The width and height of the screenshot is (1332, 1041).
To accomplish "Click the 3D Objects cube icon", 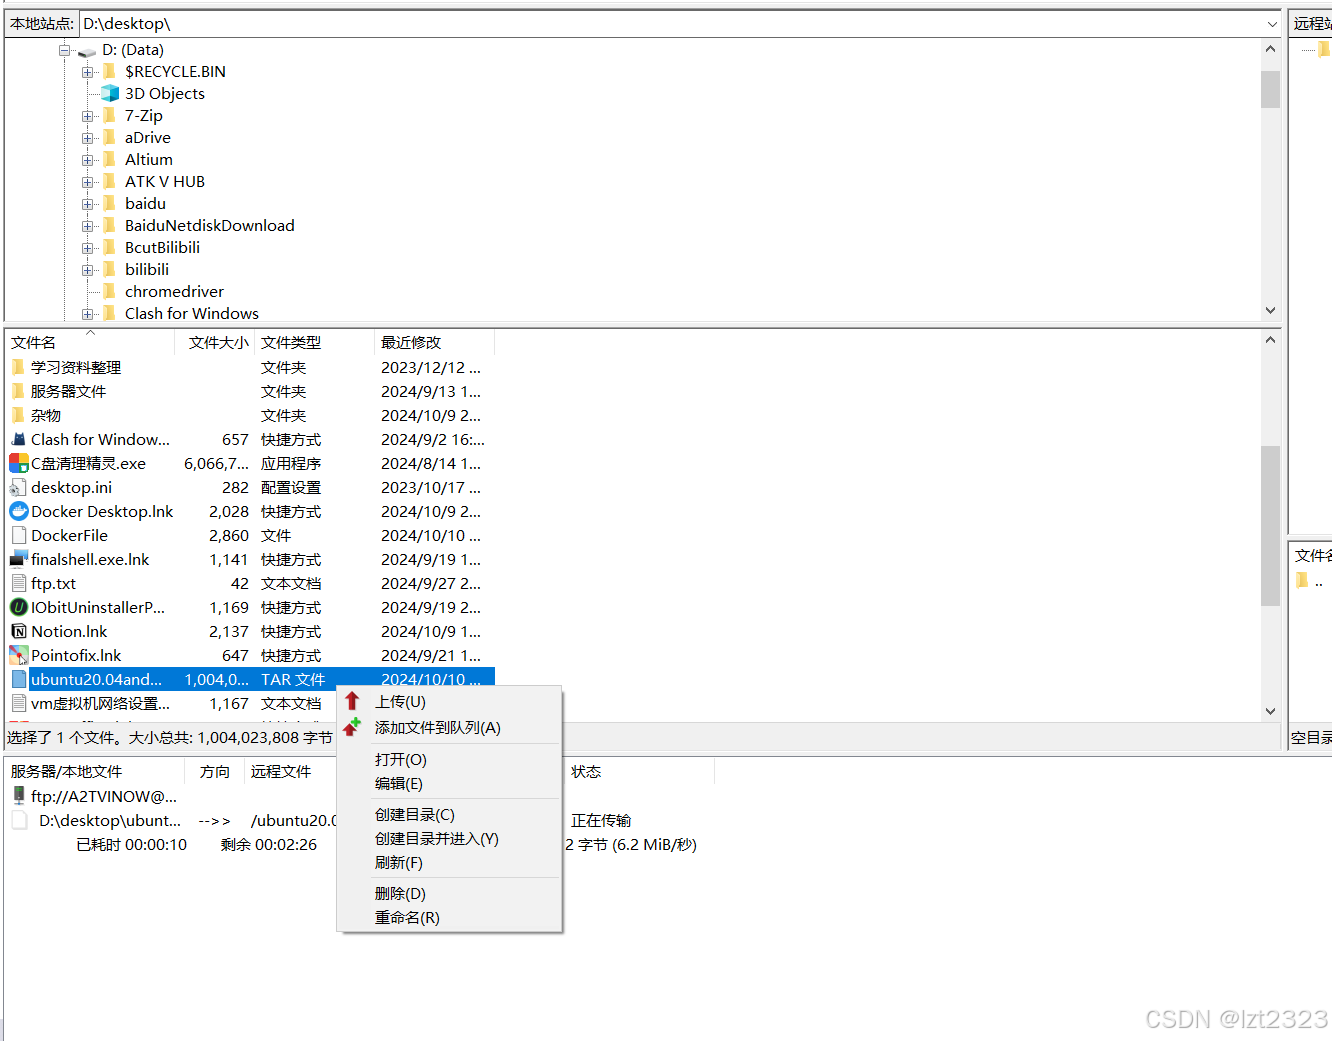I will pyautogui.click(x=110, y=93).
